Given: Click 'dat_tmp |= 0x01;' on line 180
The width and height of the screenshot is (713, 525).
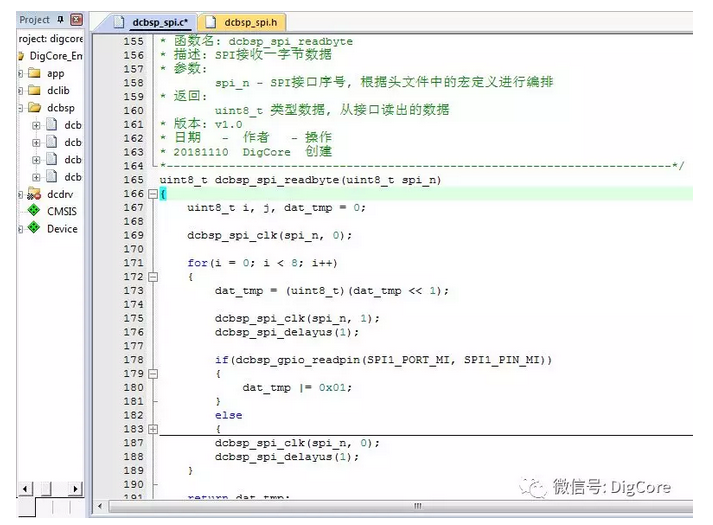Looking at the screenshot, I should pos(297,388).
